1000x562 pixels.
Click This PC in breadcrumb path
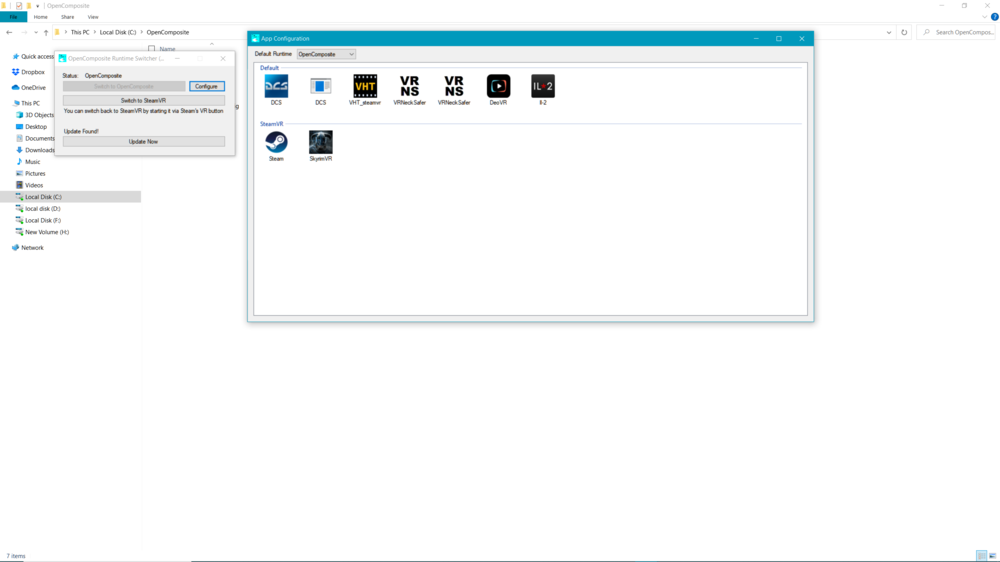click(x=80, y=32)
